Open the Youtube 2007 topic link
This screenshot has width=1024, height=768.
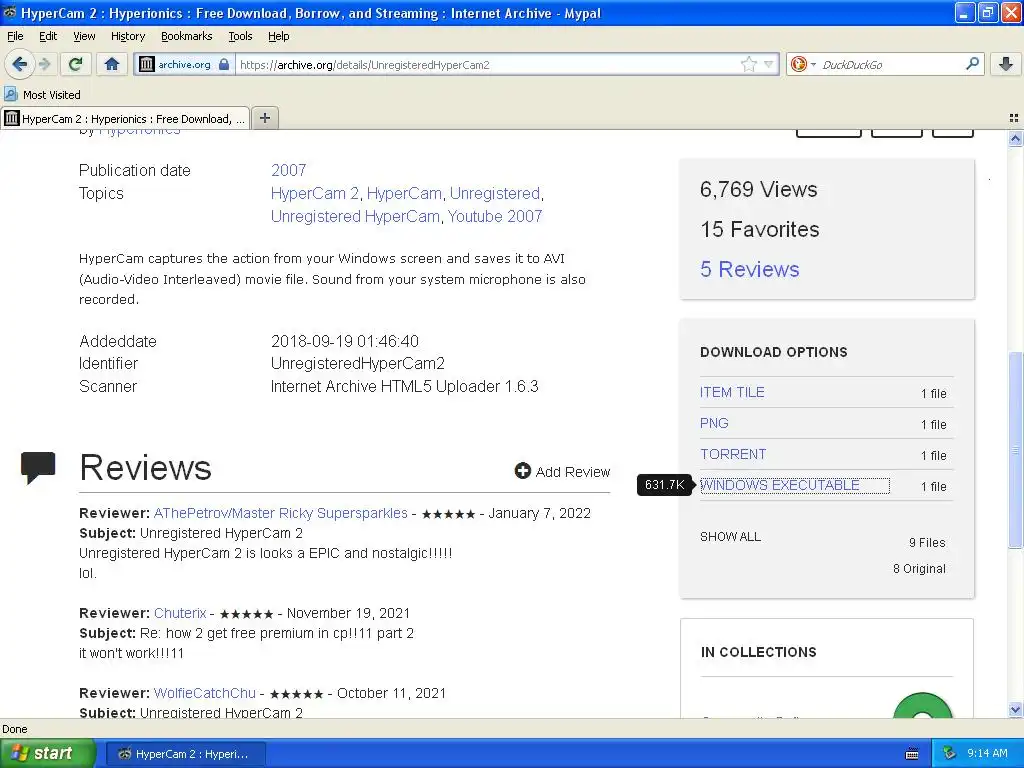495,216
